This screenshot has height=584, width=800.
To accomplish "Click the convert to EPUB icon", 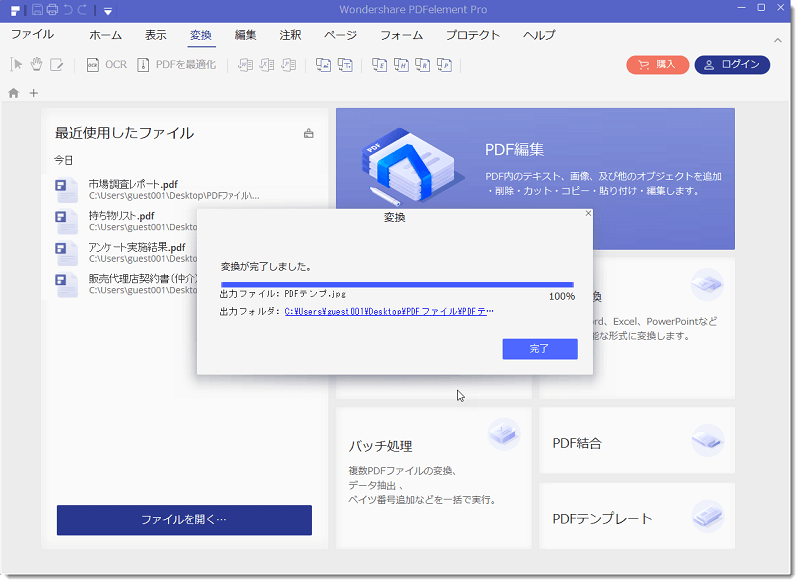I will point(379,65).
